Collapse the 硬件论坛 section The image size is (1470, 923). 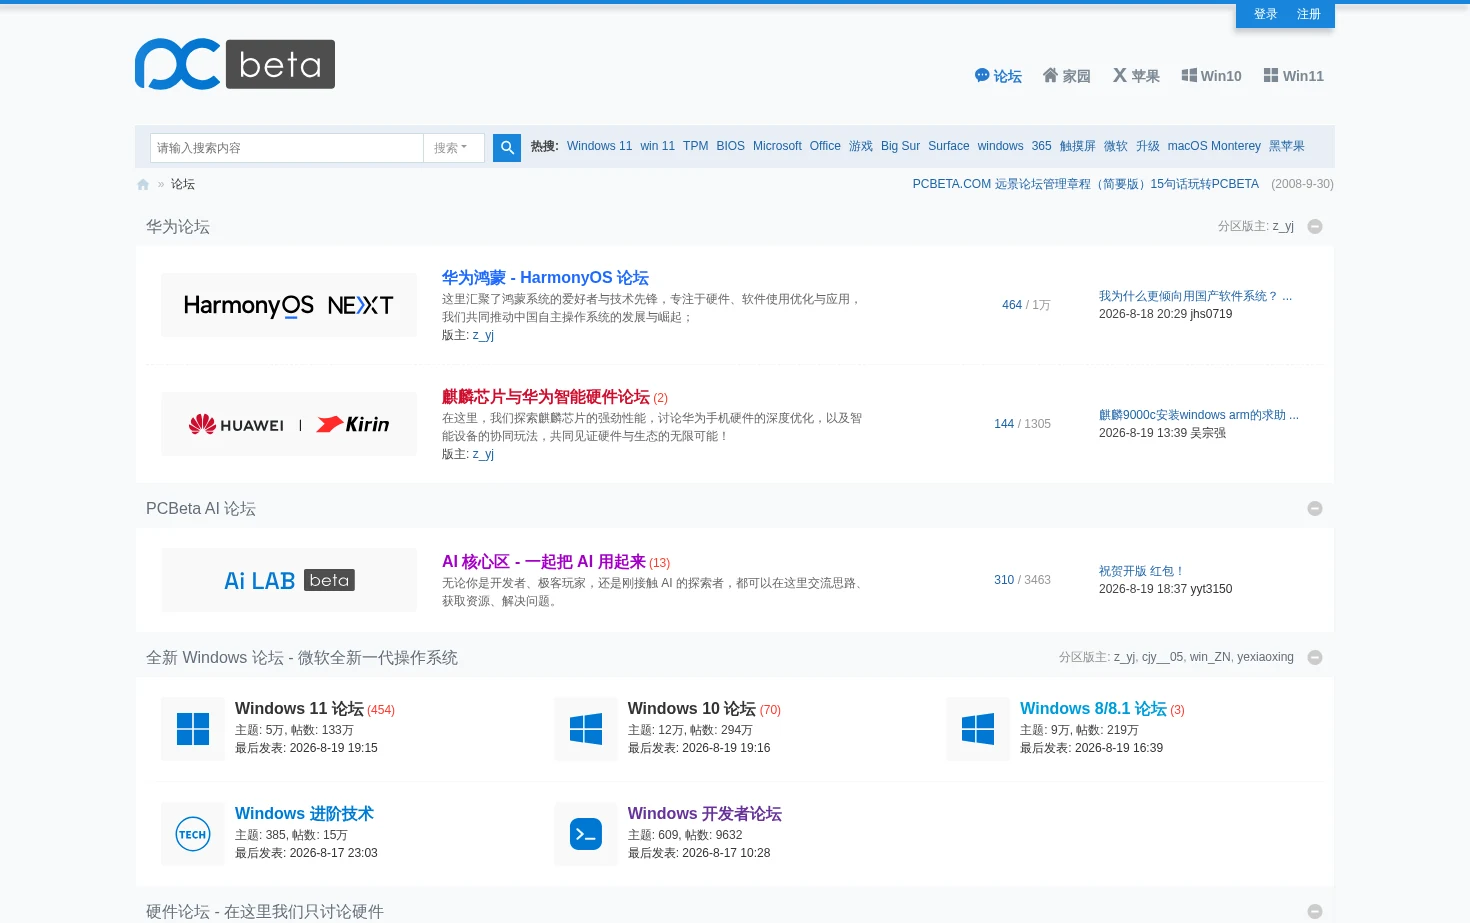[x=1315, y=912]
